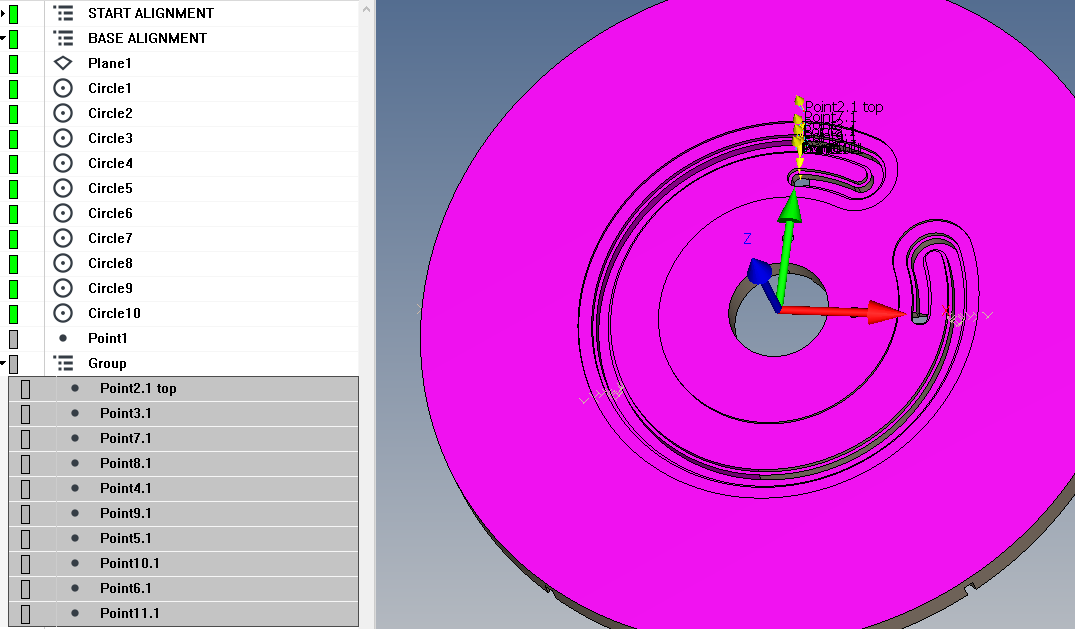1075x629 pixels.
Task: Collapse the BASE ALIGNMENT tree node
Action: pos(3,38)
